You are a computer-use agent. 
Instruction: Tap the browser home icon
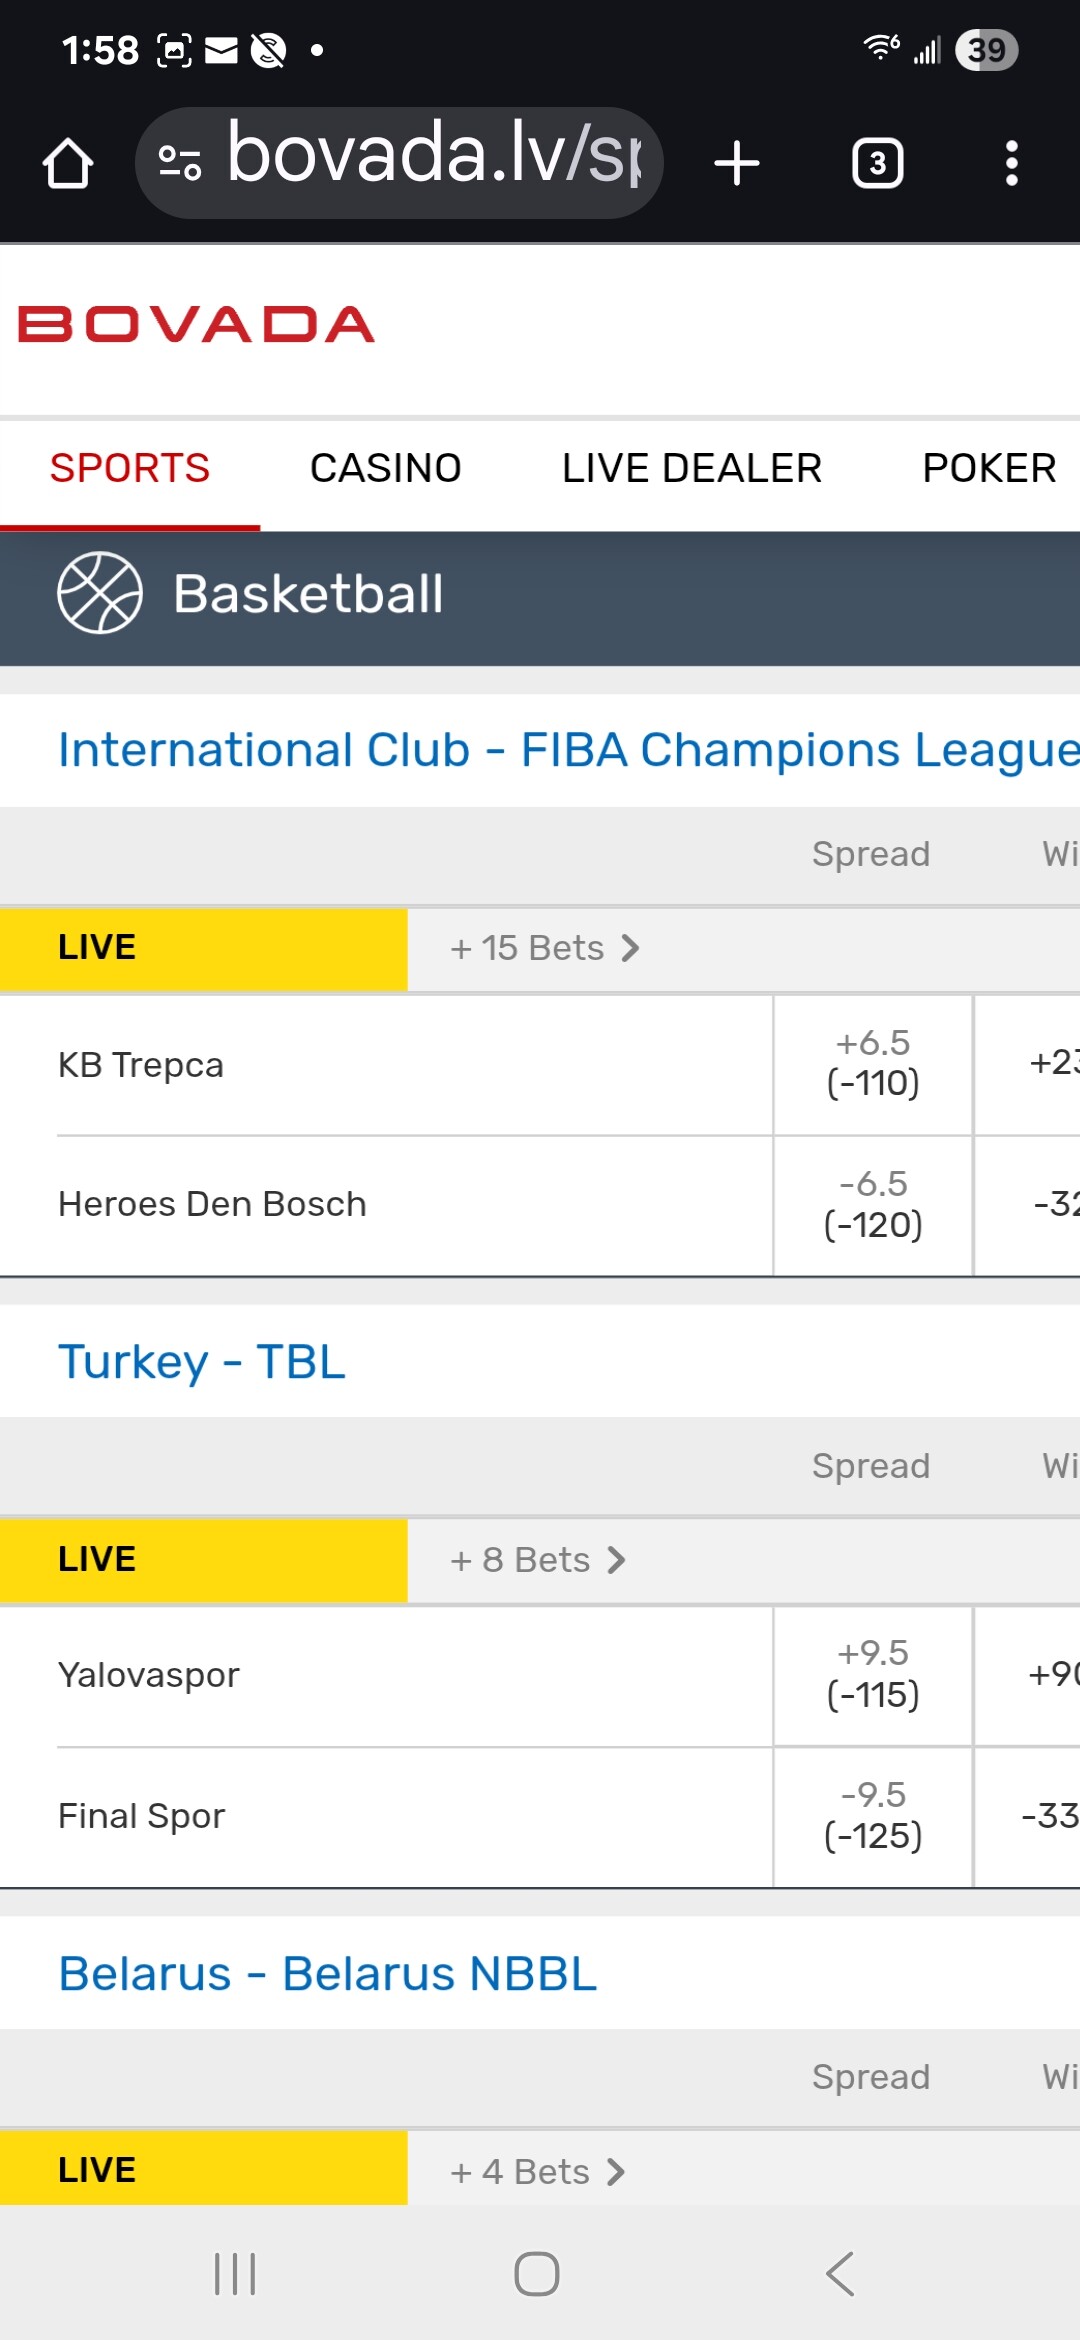[68, 163]
